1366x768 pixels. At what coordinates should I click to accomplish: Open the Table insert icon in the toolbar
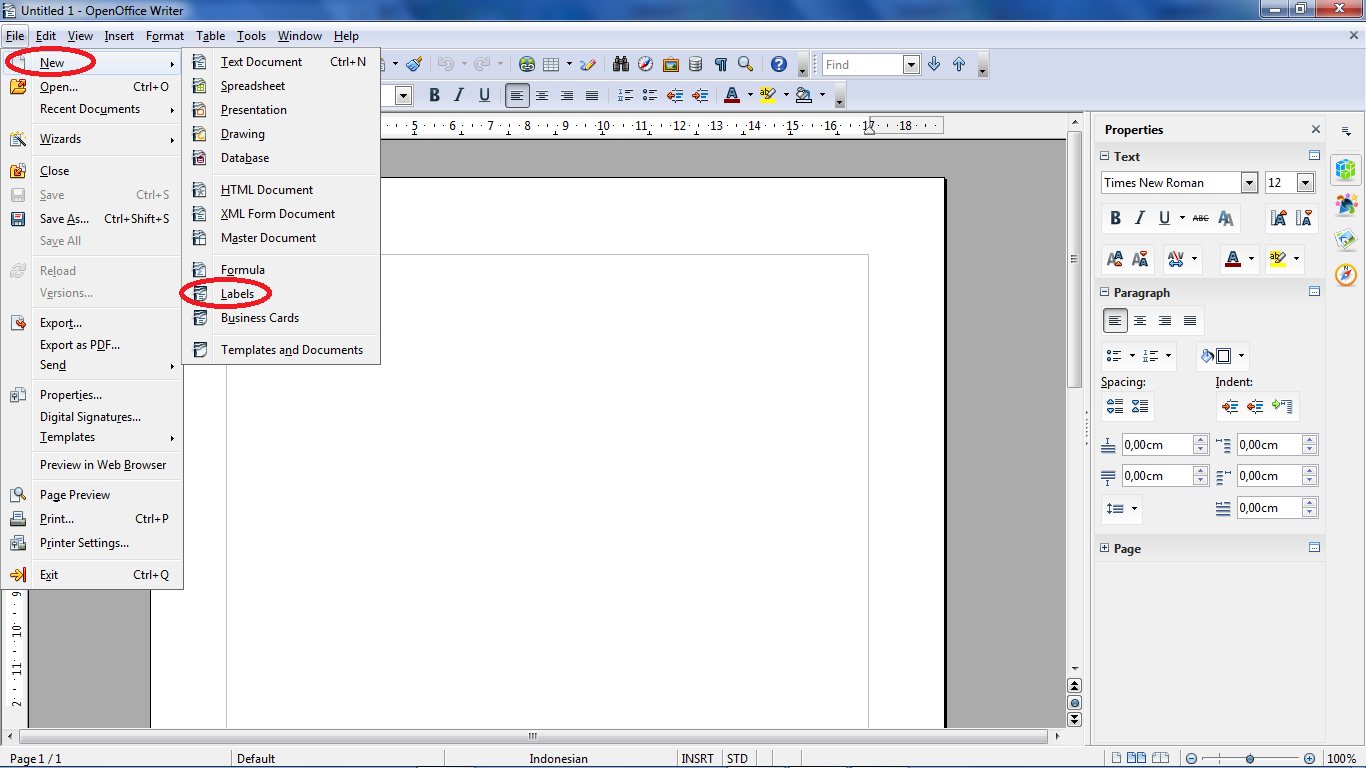pyautogui.click(x=550, y=64)
